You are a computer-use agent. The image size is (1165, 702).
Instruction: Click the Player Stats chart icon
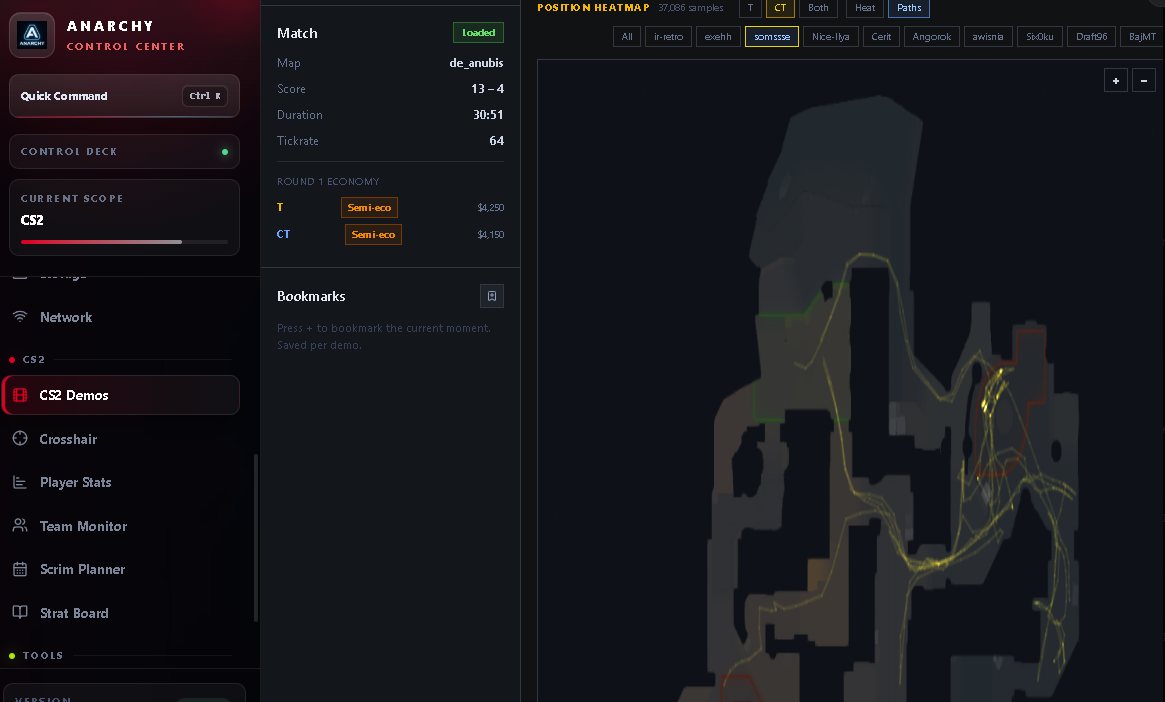(20, 482)
